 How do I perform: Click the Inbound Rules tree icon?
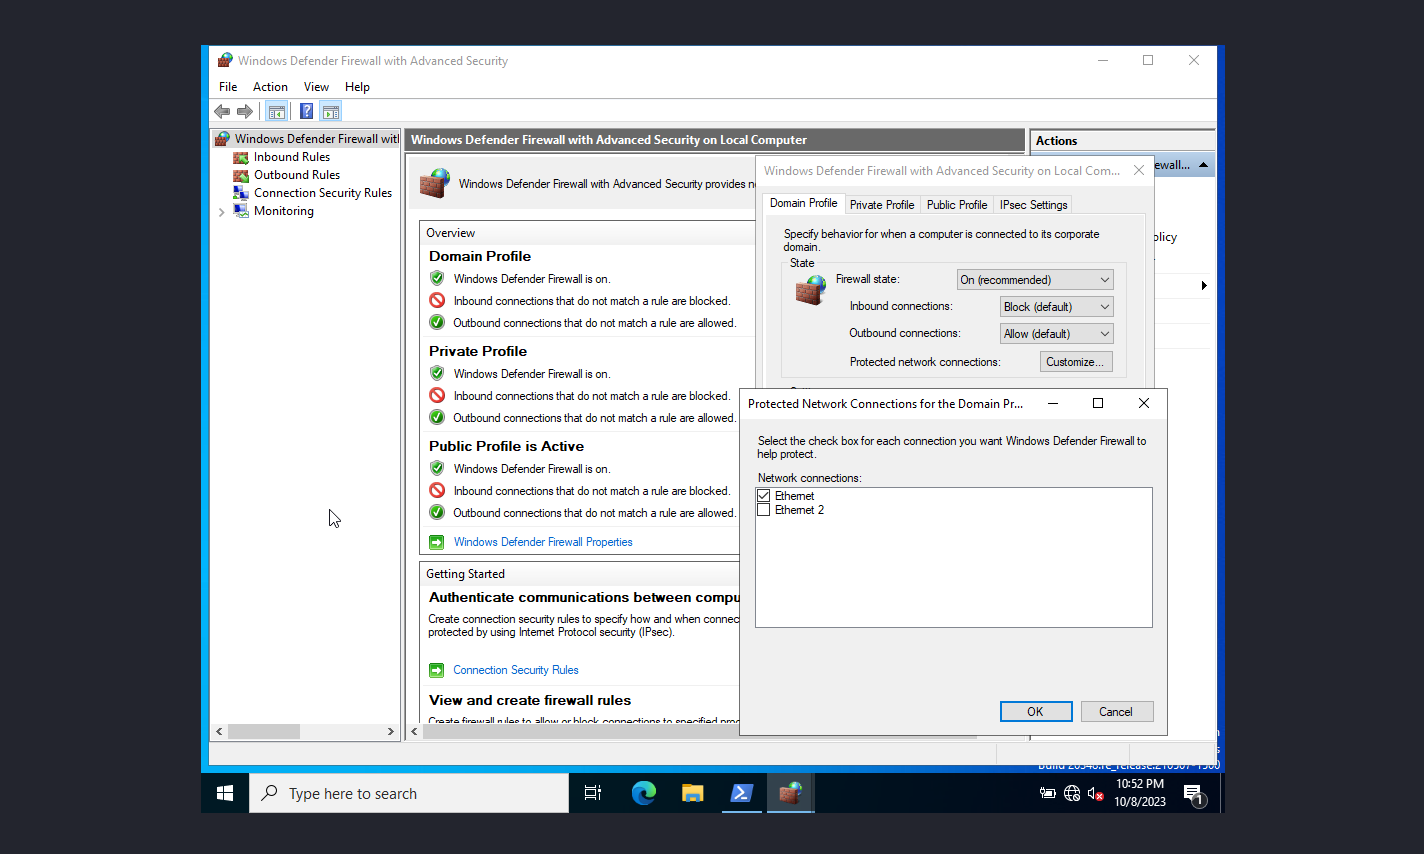tap(241, 157)
